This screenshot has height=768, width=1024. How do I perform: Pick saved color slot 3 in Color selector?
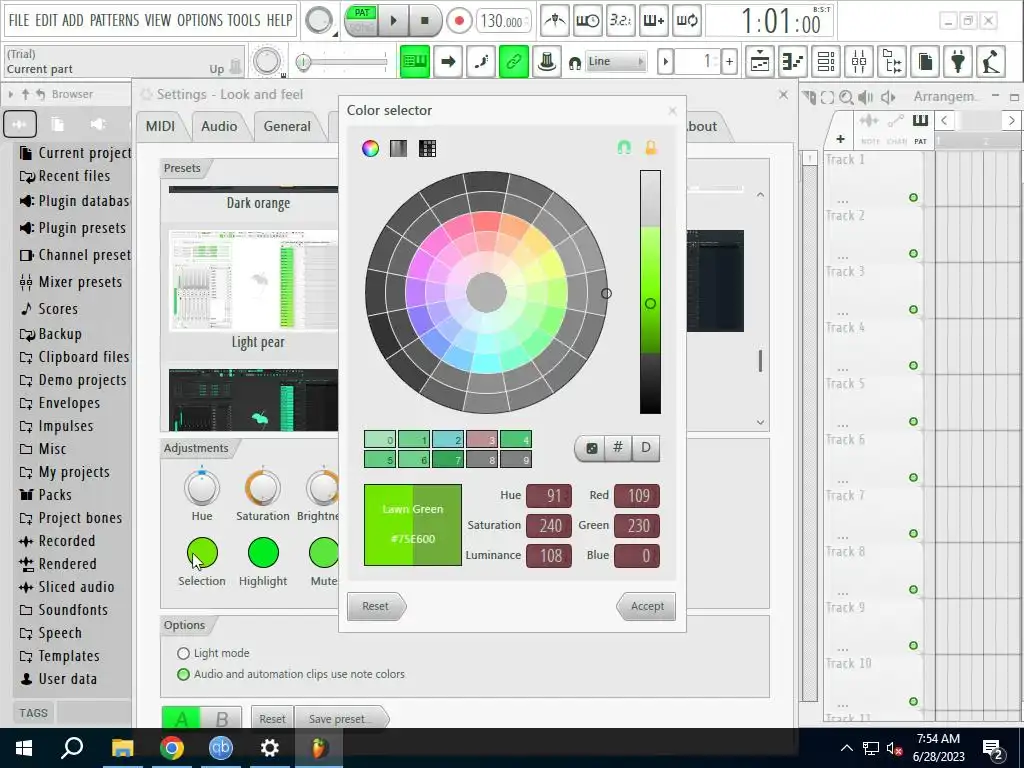481,440
